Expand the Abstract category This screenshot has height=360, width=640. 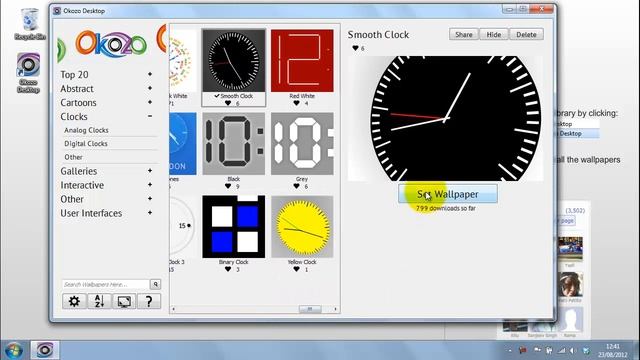tap(150, 88)
